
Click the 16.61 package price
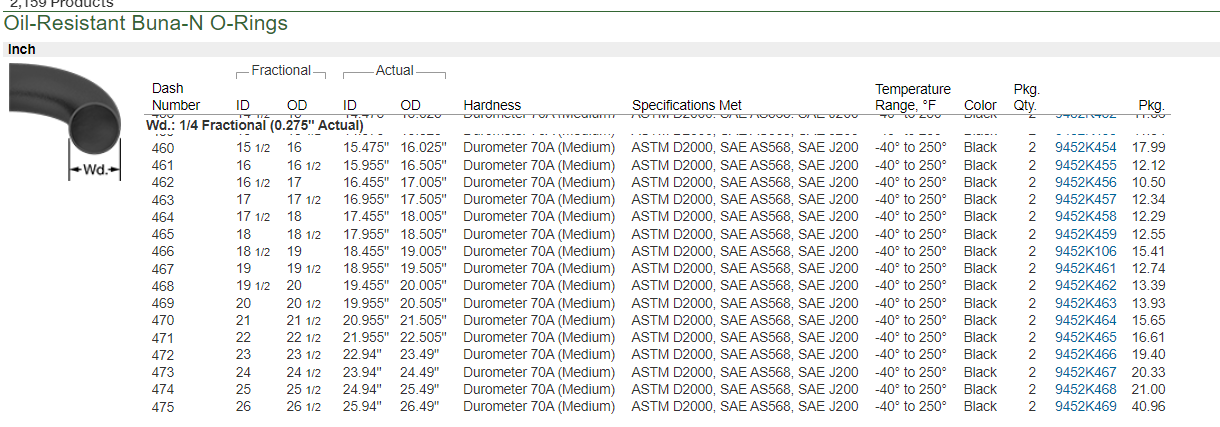pos(1148,338)
